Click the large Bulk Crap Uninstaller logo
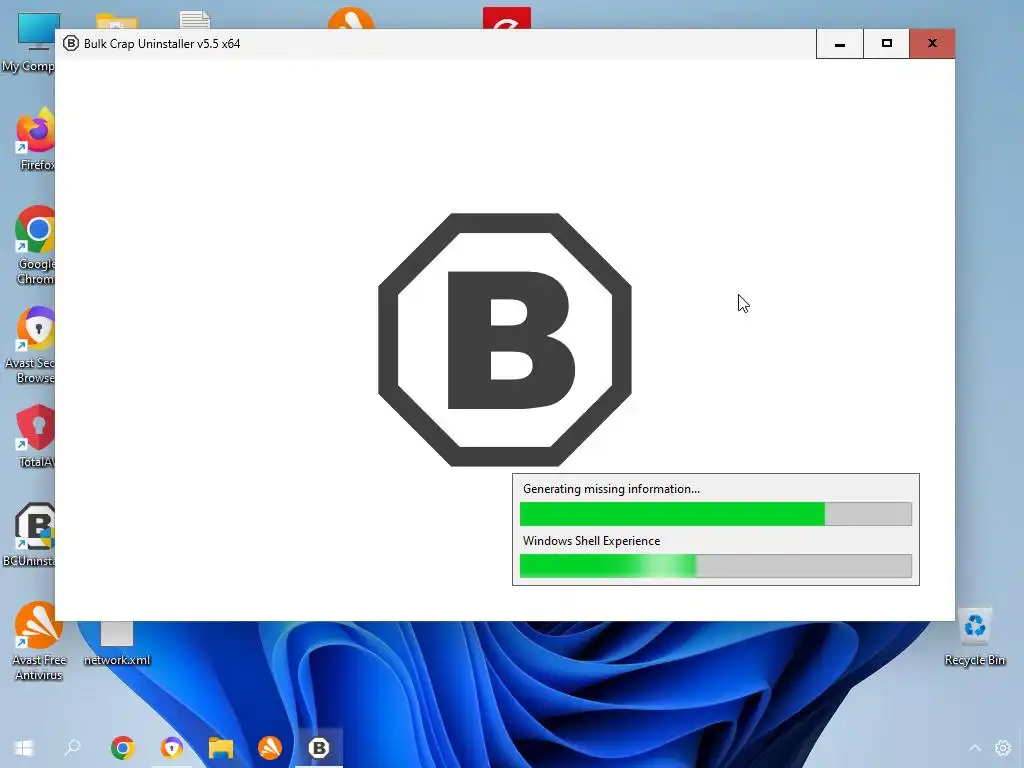 point(505,340)
